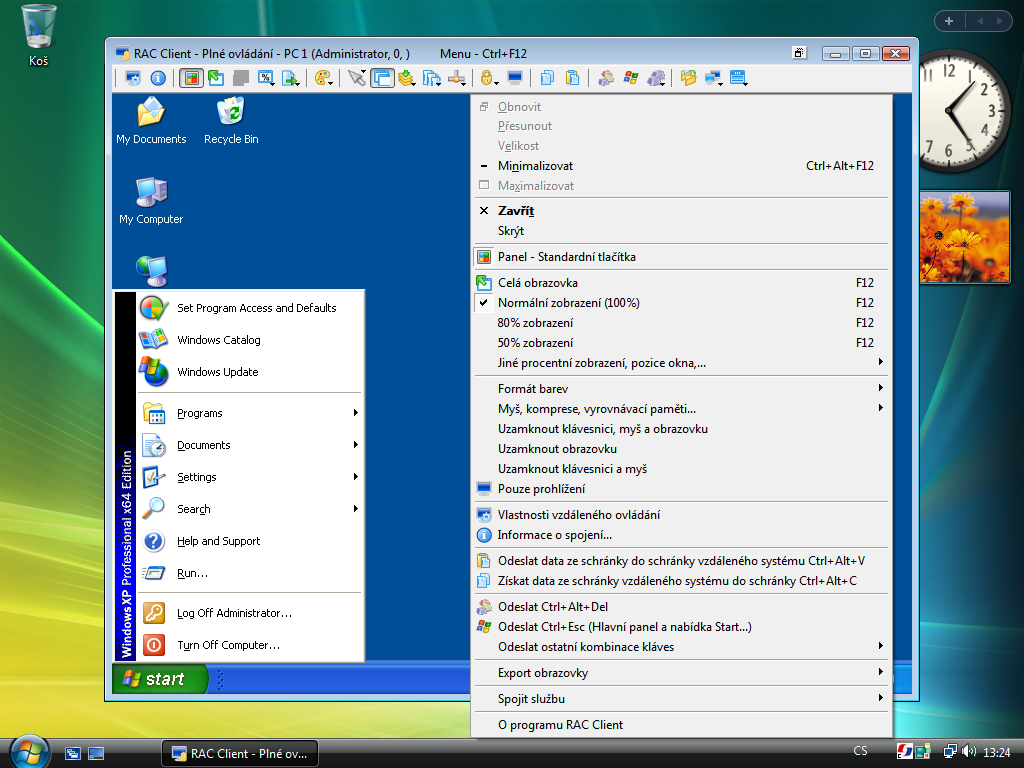The image size is (1024, 768).
Task: Choose Odeslat Ctrl+Alt+Del menu item
Action: pyautogui.click(x=681, y=607)
